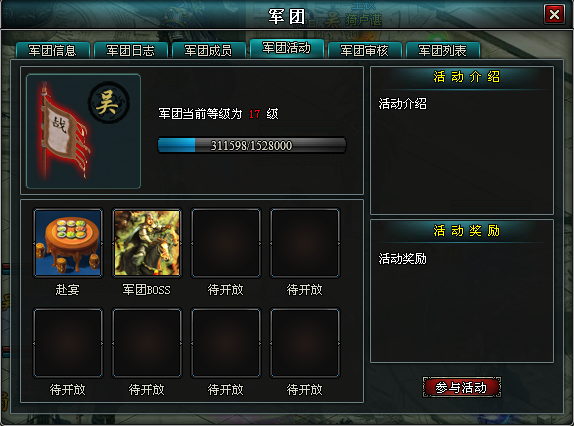Image resolution: width=574 pixels, height=426 pixels.
Task: Click the third 待开放 slot in bottom row
Action: pyautogui.click(x=226, y=343)
